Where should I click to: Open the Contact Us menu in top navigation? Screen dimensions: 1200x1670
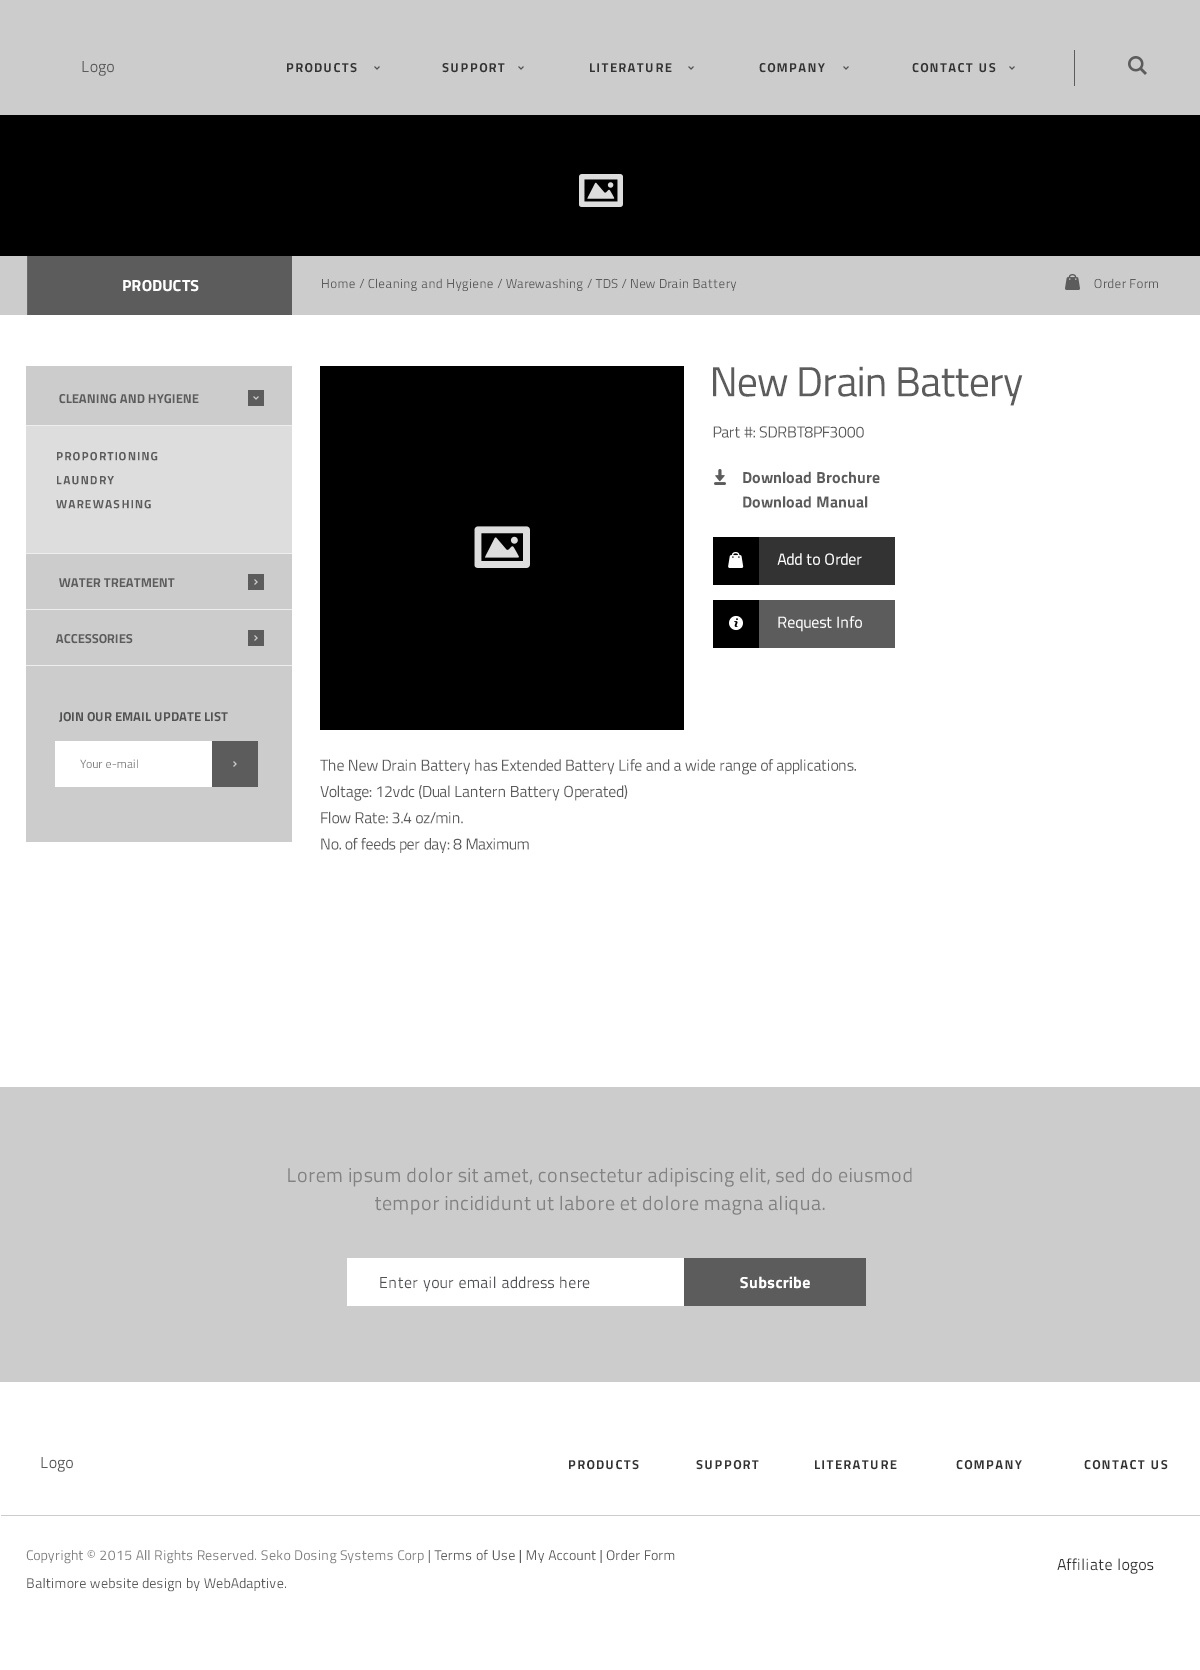pyautogui.click(x=954, y=68)
